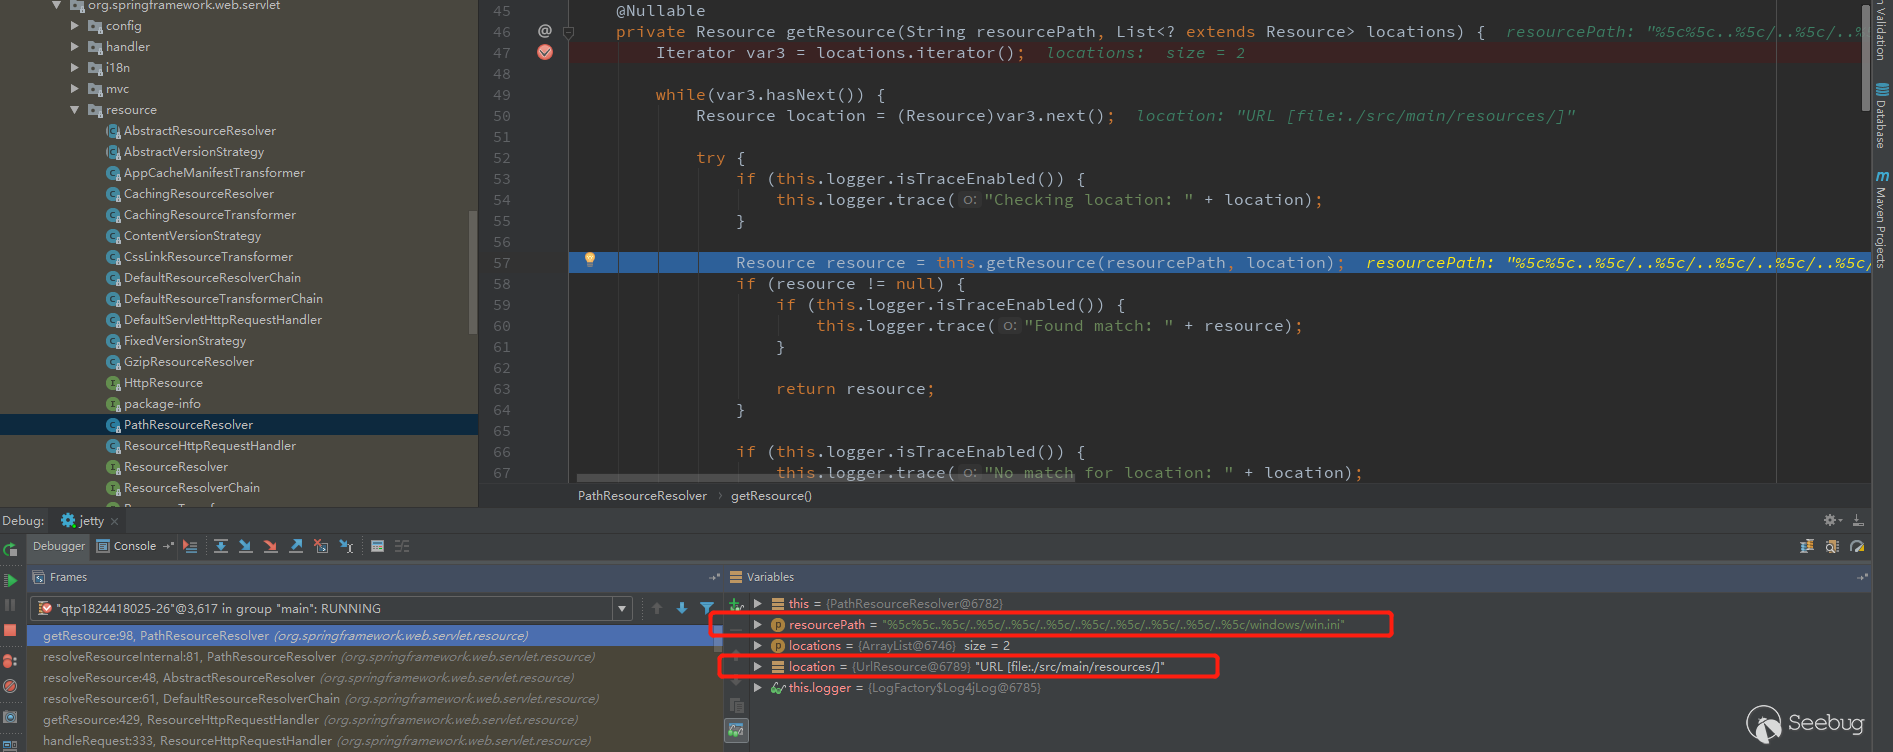Select ResourceHttpRequestHandler in project tree
Viewport: 1893px width, 752px height.
(x=209, y=446)
